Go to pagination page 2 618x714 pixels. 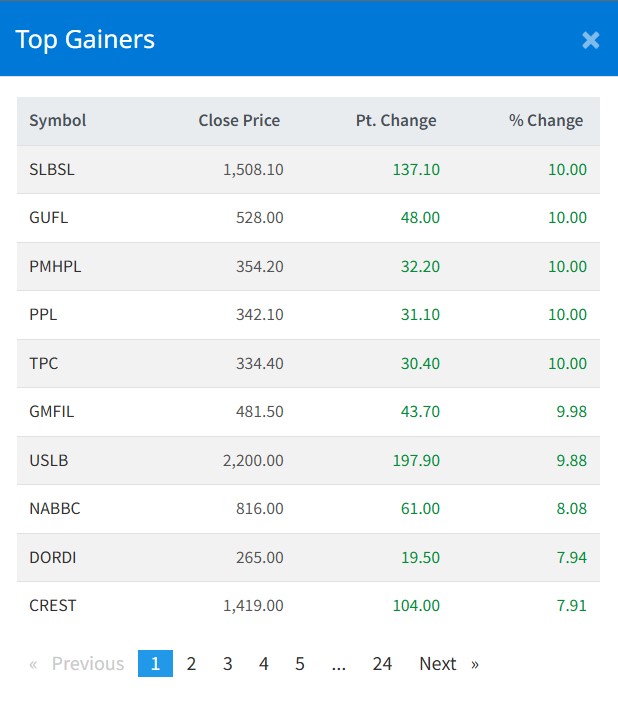[x=191, y=664]
